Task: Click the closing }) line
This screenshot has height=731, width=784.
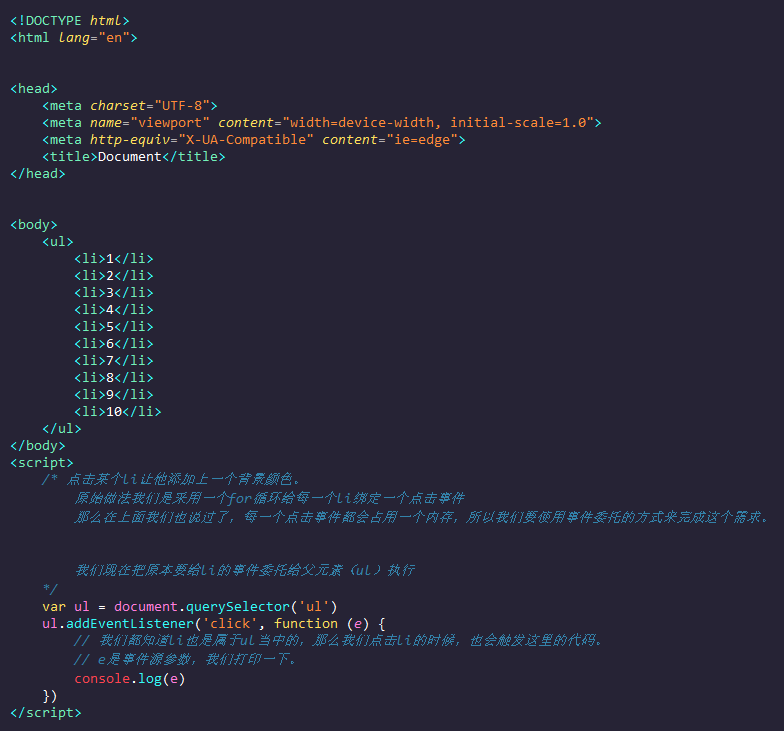Action: 50,696
